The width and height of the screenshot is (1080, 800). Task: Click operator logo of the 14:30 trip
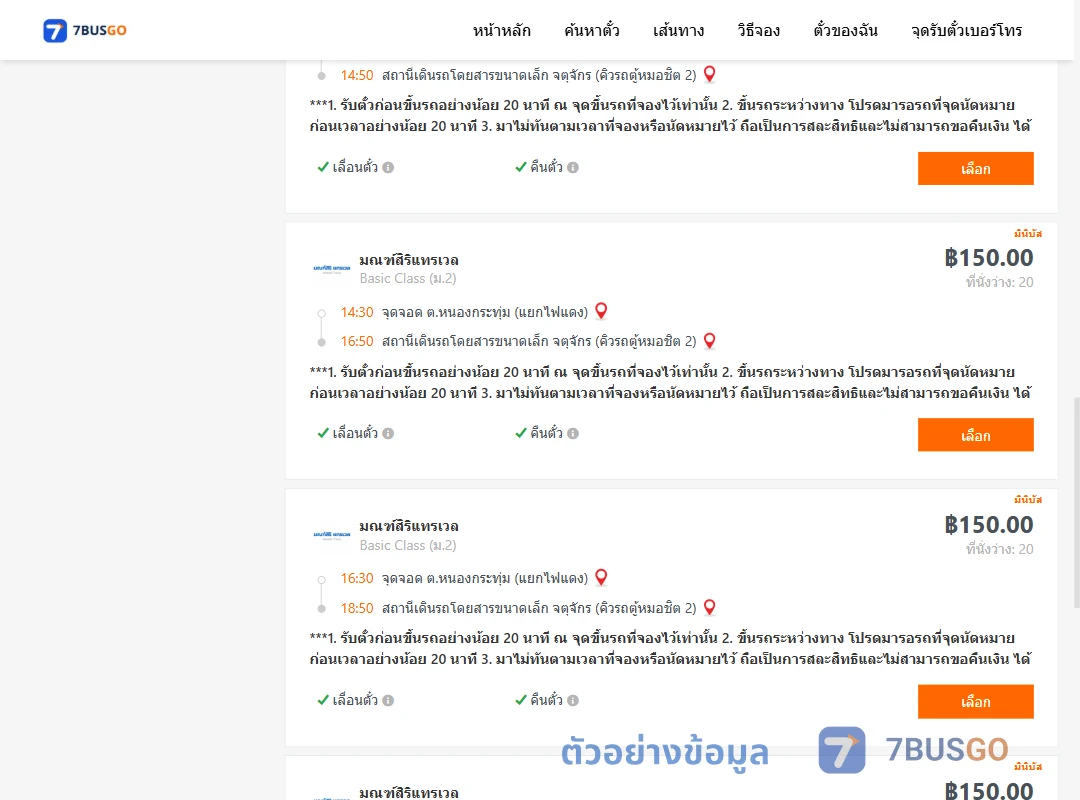pyautogui.click(x=332, y=269)
